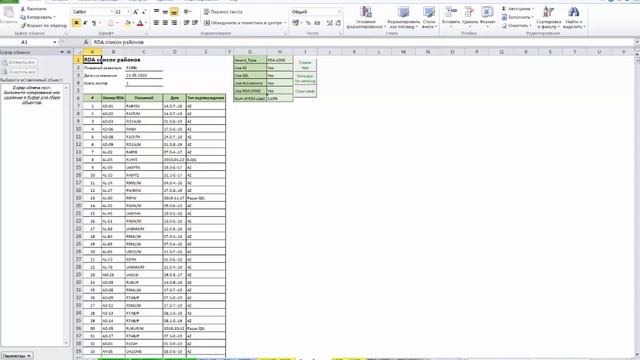This screenshot has height=360, width=640.
Task: Click the insert function fx icon
Action: point(86,42)
